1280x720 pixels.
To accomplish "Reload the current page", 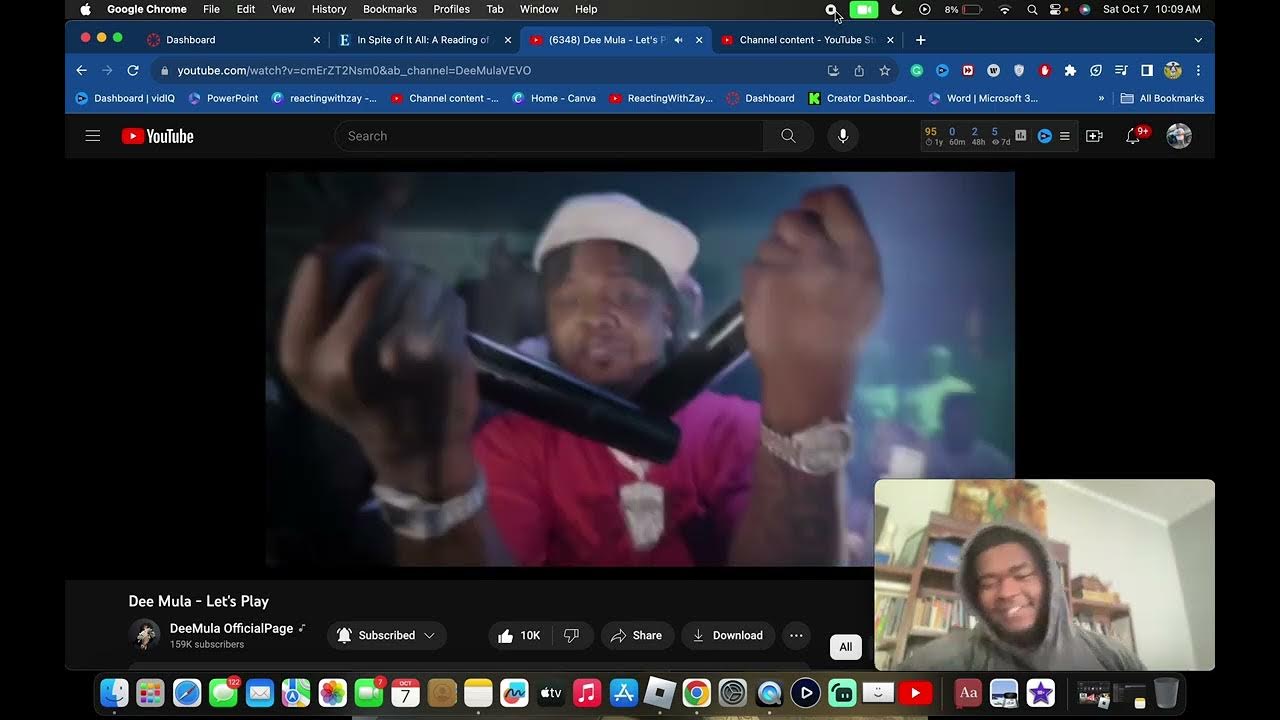I will point(133,71).
